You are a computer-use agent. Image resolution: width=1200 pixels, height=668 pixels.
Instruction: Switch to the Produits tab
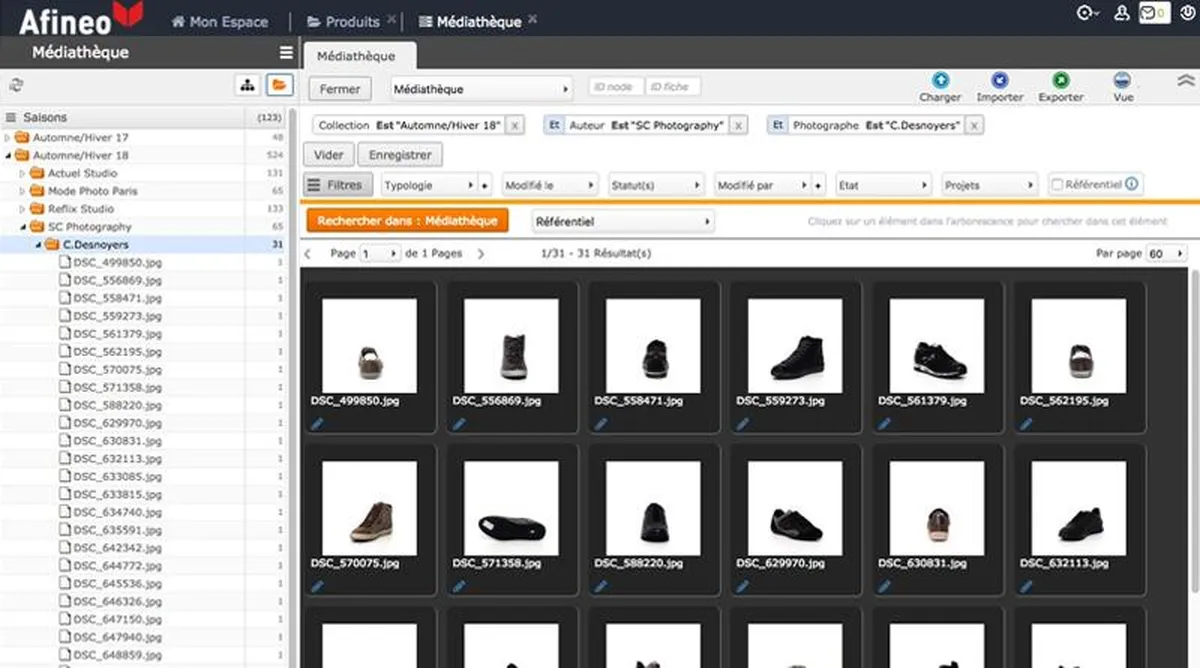pyautogui.click(x=344, y=21)
